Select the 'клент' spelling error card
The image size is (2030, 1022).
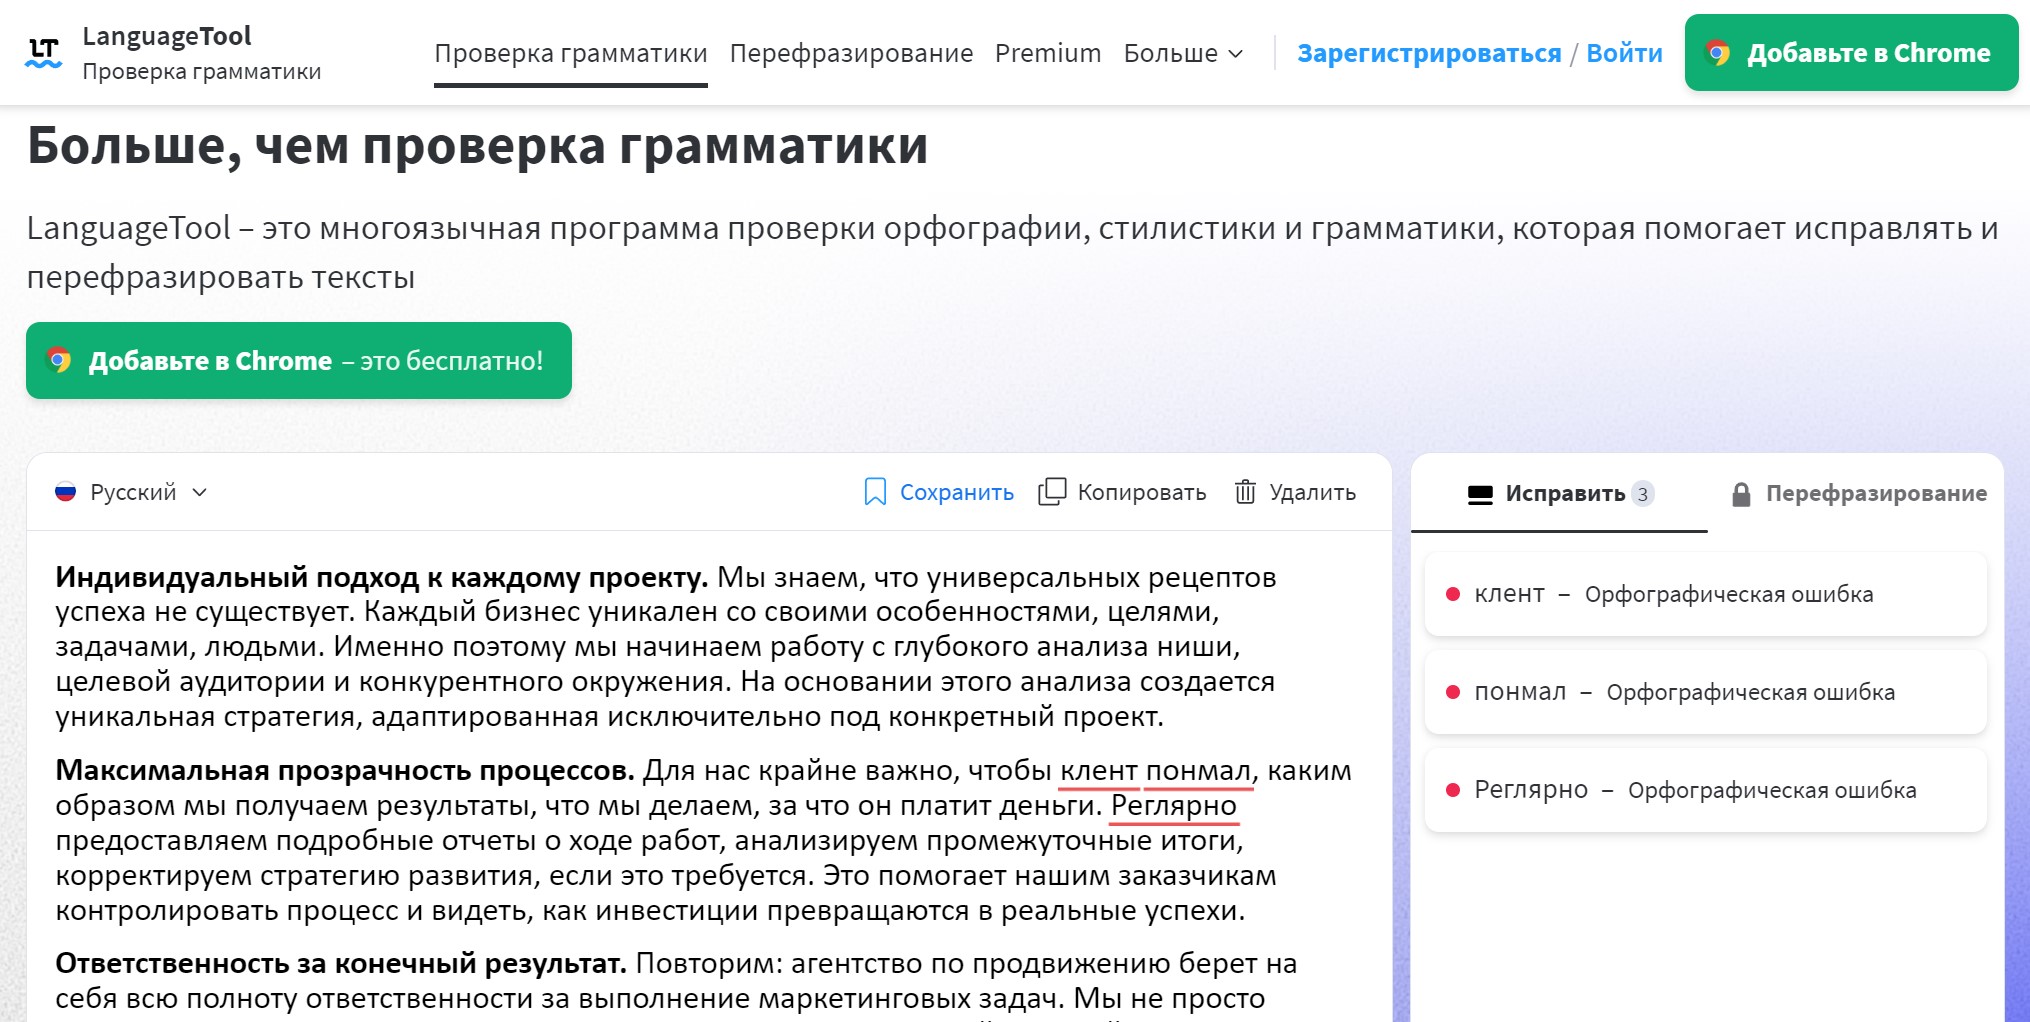pyautogui.click(x=1705, y=594)
